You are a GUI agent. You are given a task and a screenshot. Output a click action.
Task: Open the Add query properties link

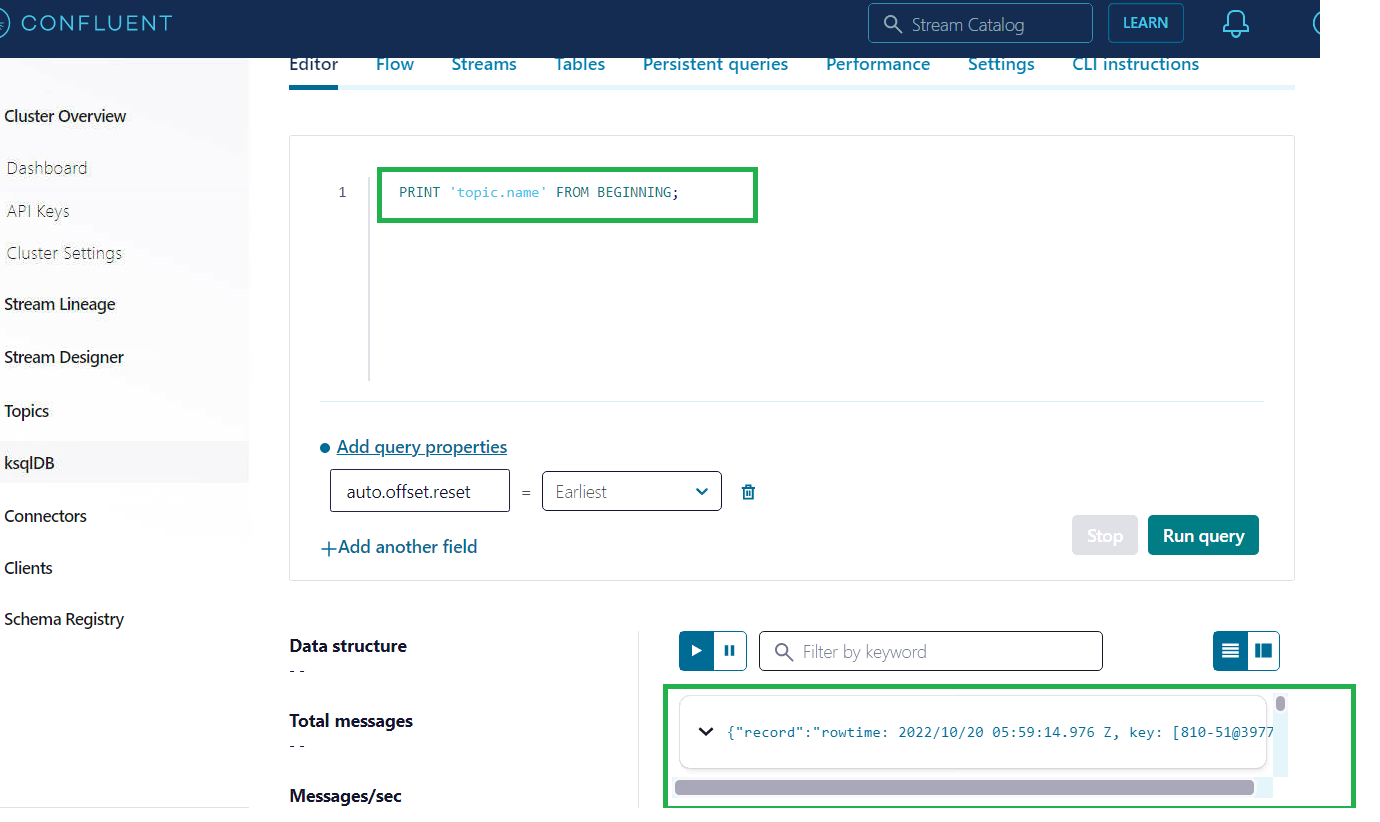coord(421,446)
